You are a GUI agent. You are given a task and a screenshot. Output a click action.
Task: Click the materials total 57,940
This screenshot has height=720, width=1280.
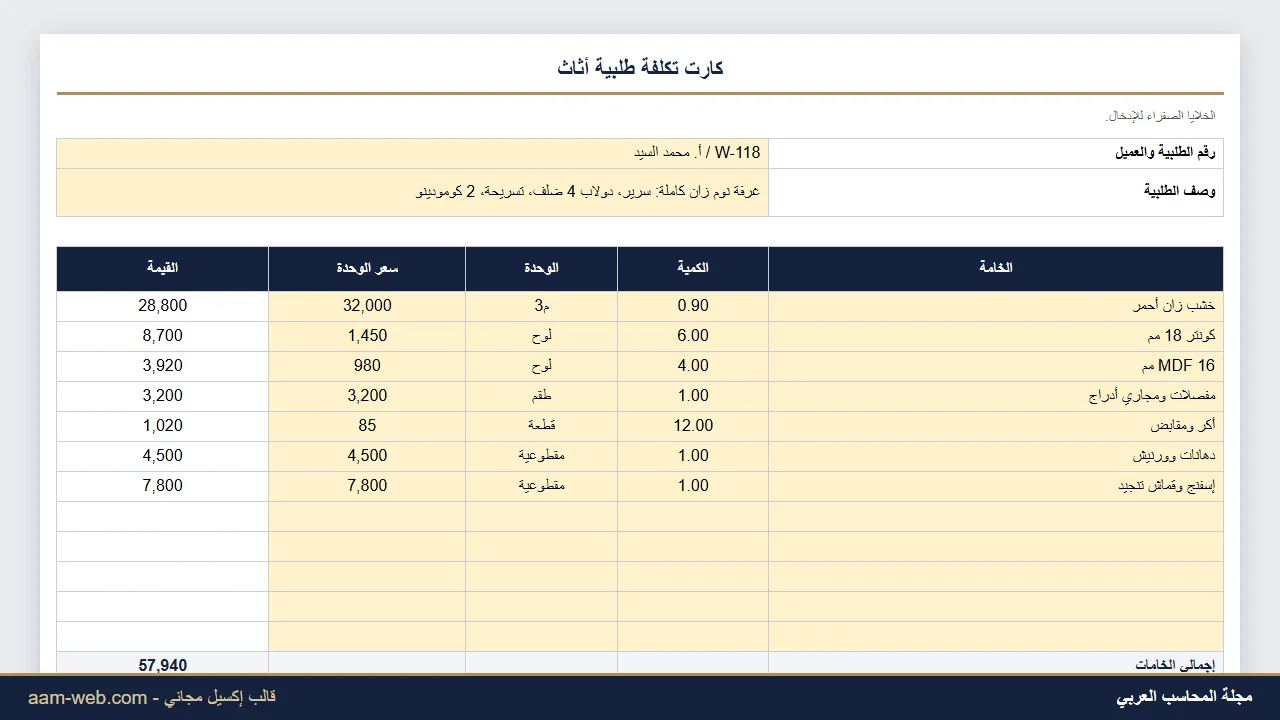click(x=163, y=665)
